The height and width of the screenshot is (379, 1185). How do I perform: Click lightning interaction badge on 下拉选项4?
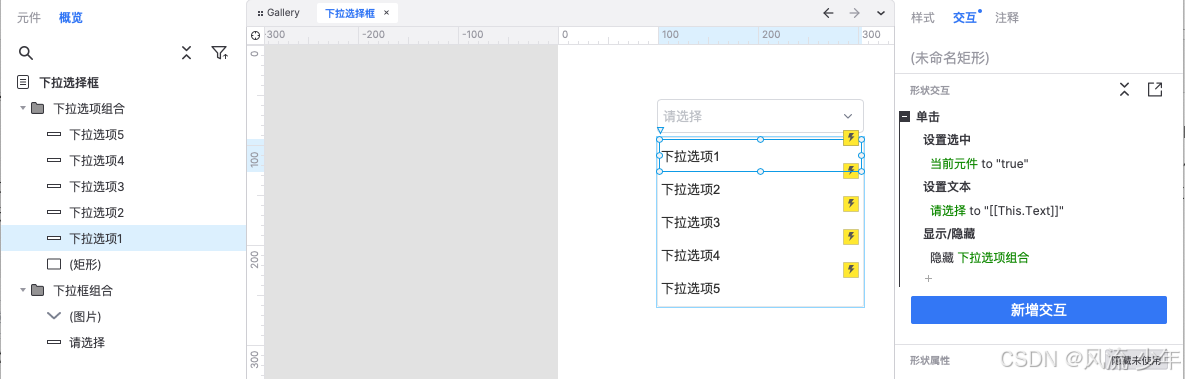tap(851, 237)
